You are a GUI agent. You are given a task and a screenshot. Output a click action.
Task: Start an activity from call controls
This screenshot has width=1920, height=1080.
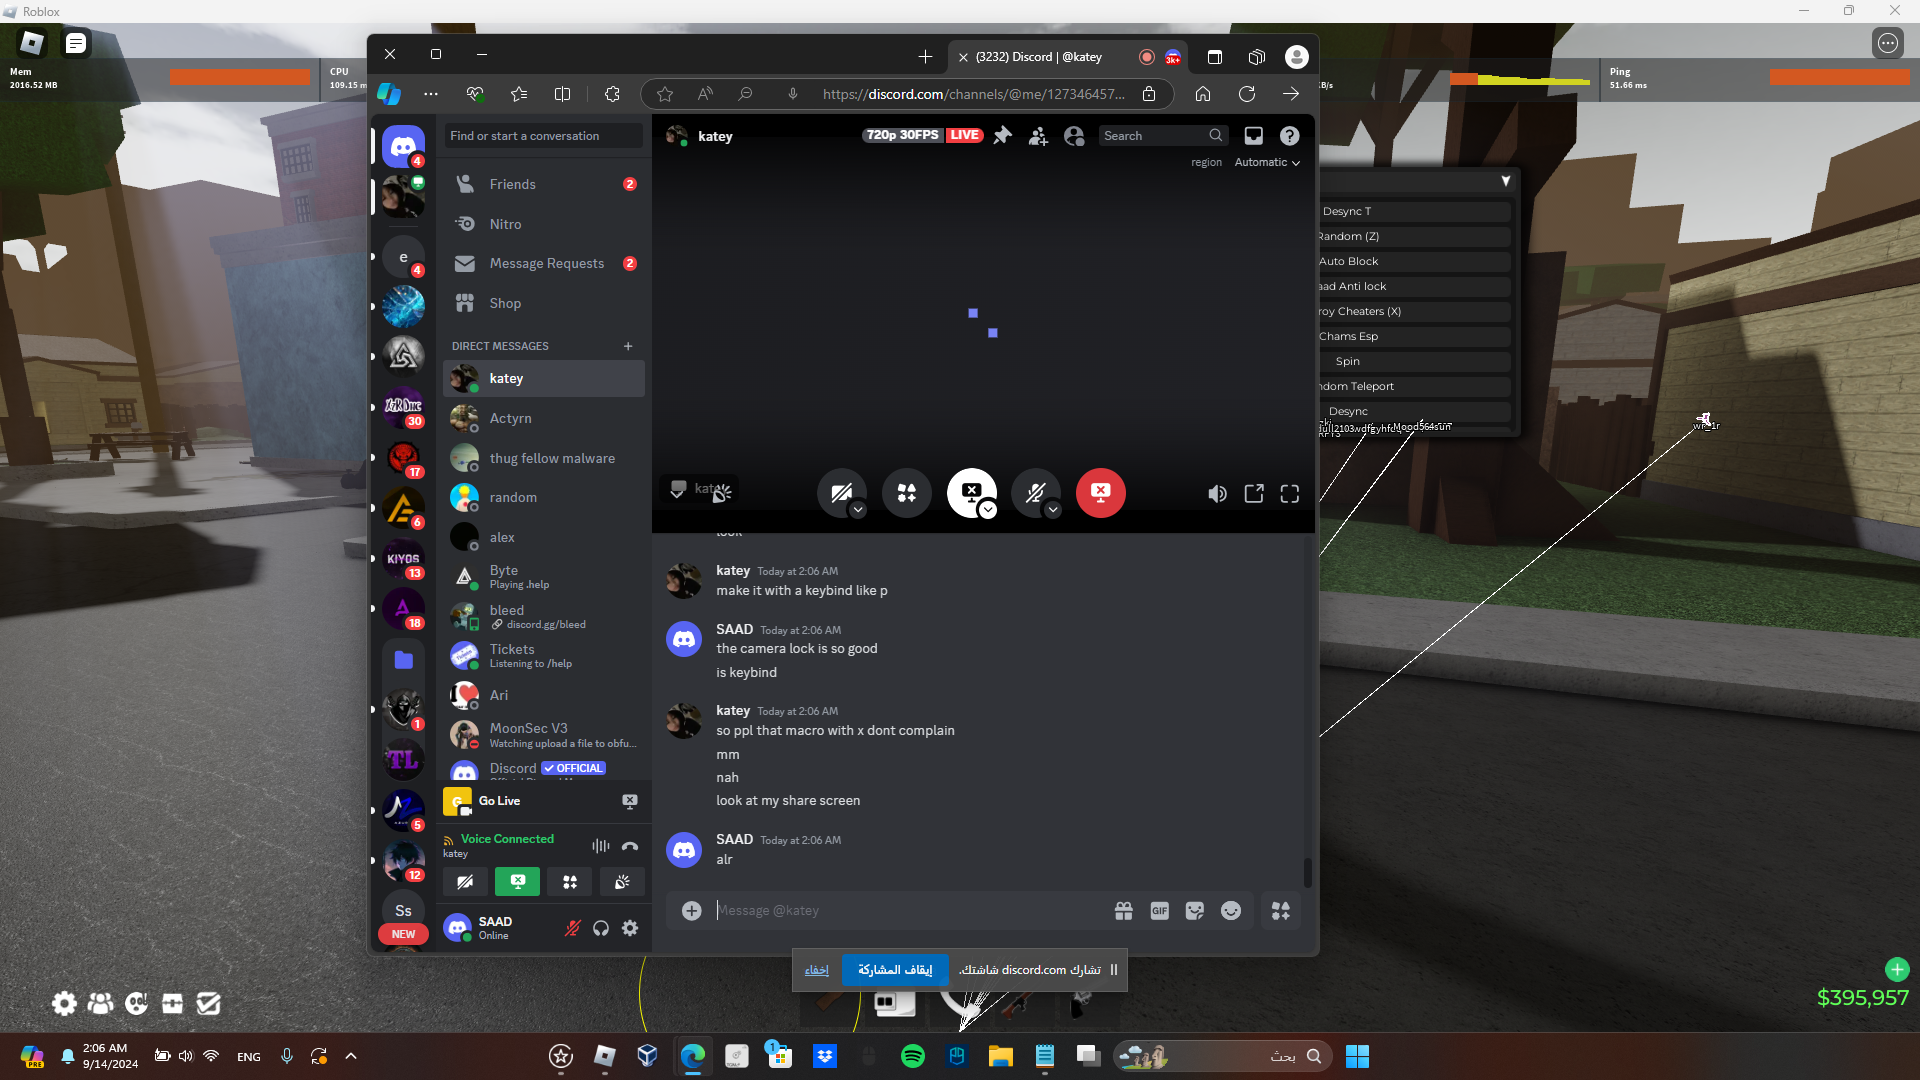coord(907,493)
